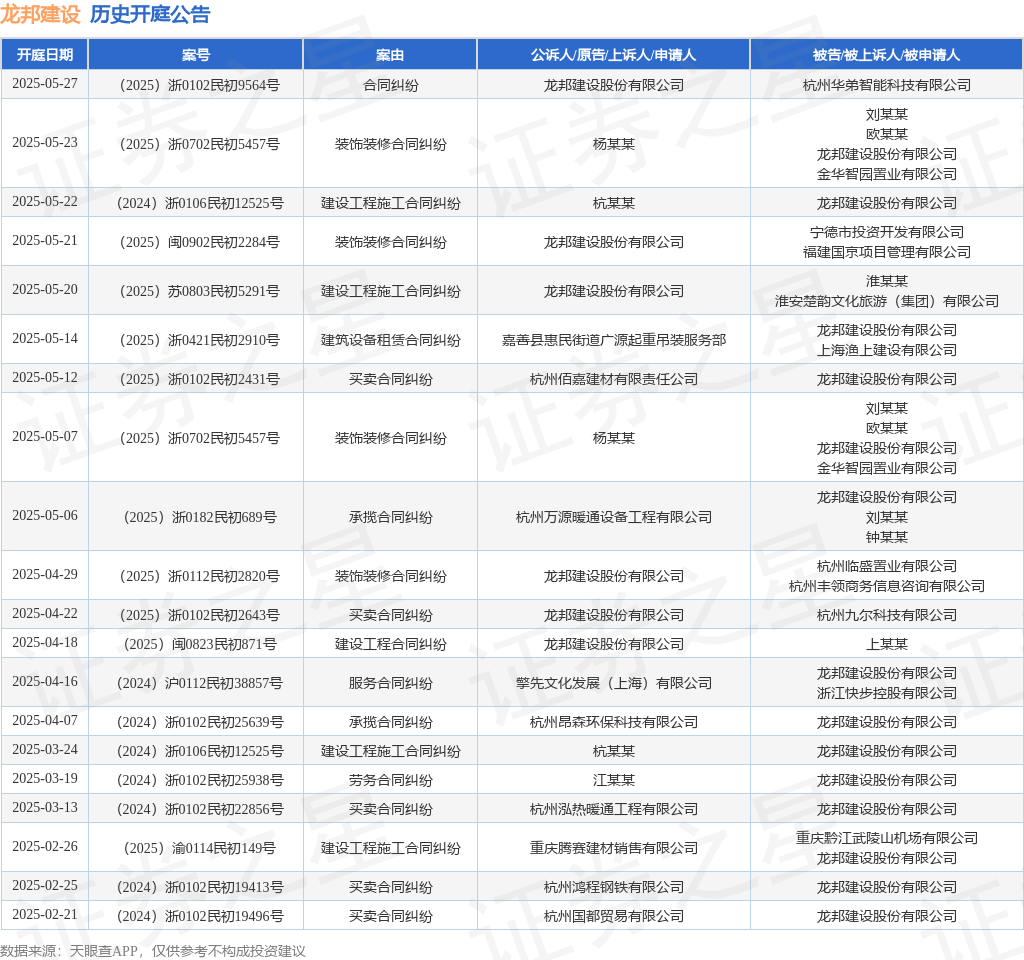Click plaintiff 杭州昂森环保科技有限公司
The height and width of the screenshot is (960, 1024).
click(x=613, y=722)
